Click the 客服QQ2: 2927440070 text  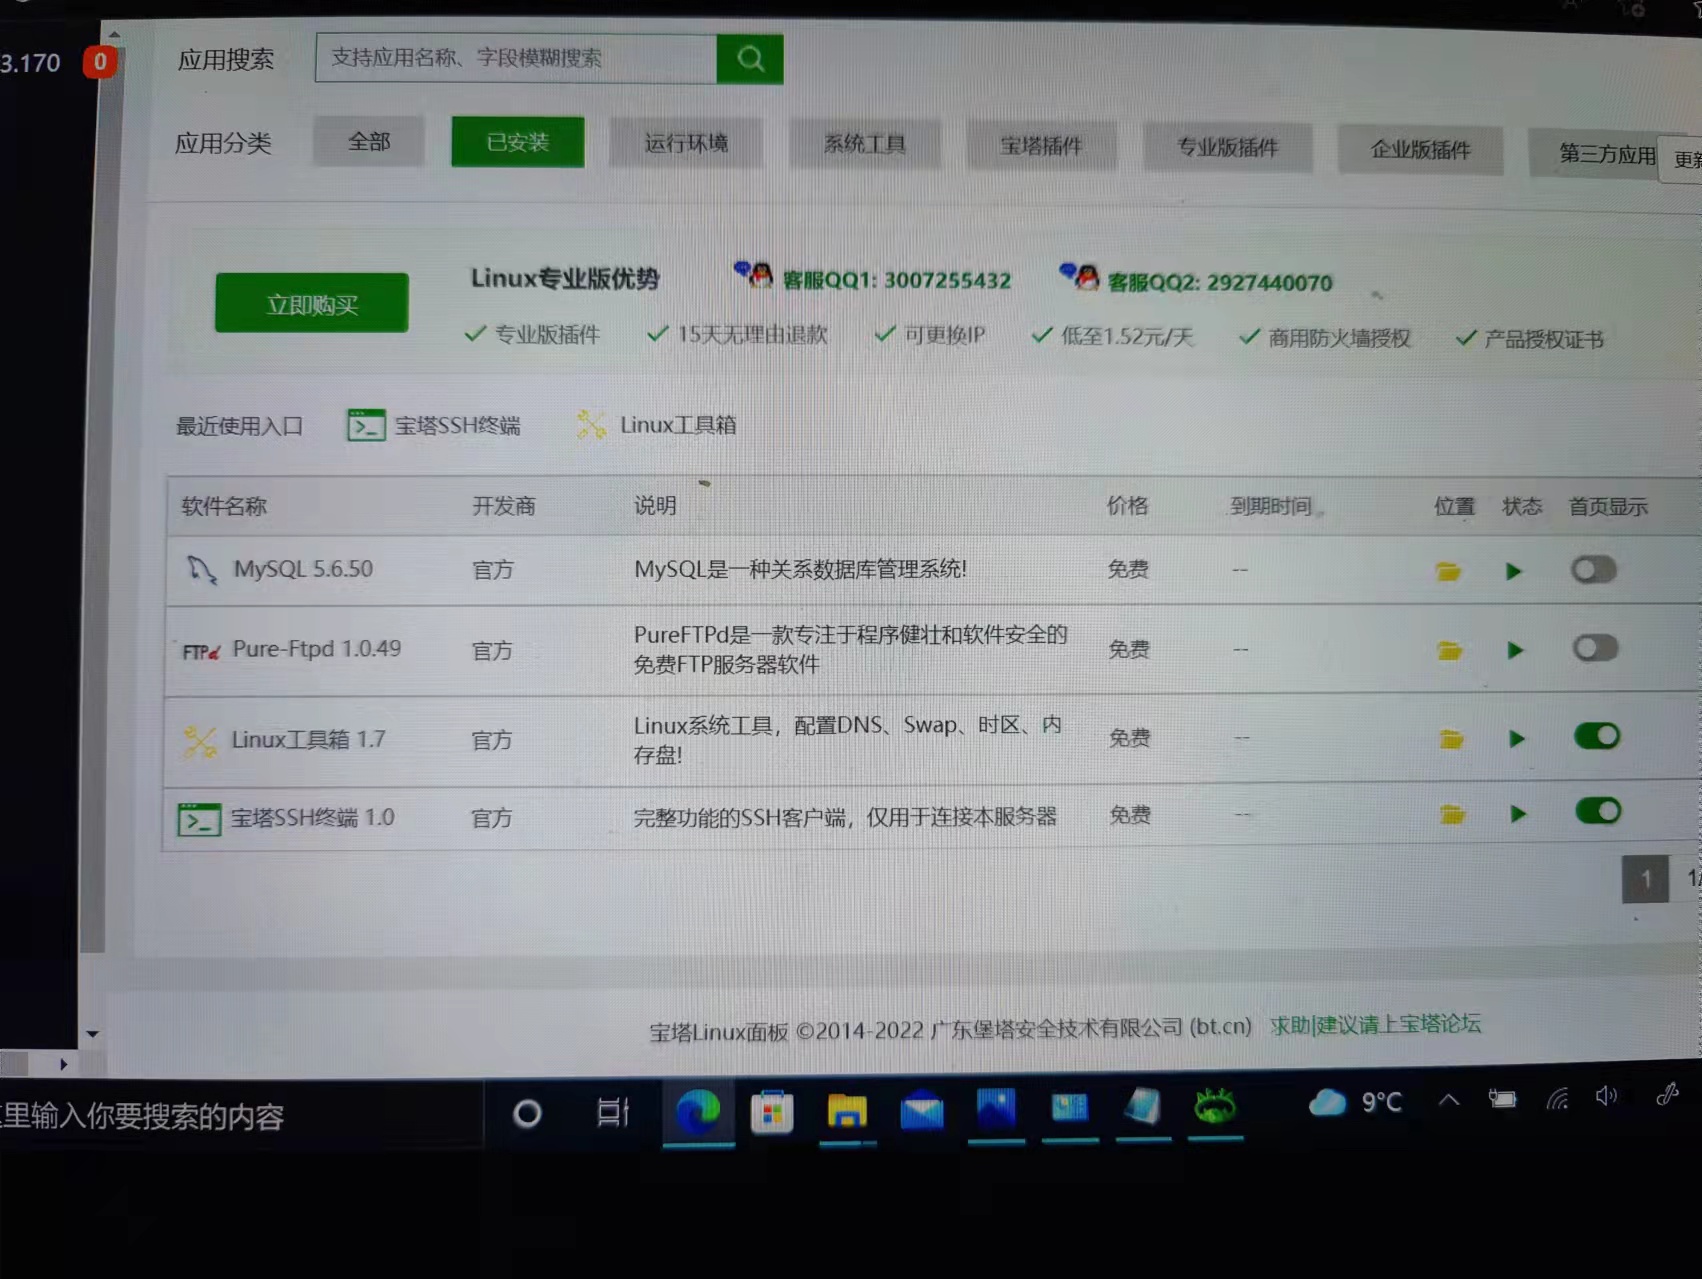click(1220, 282)
